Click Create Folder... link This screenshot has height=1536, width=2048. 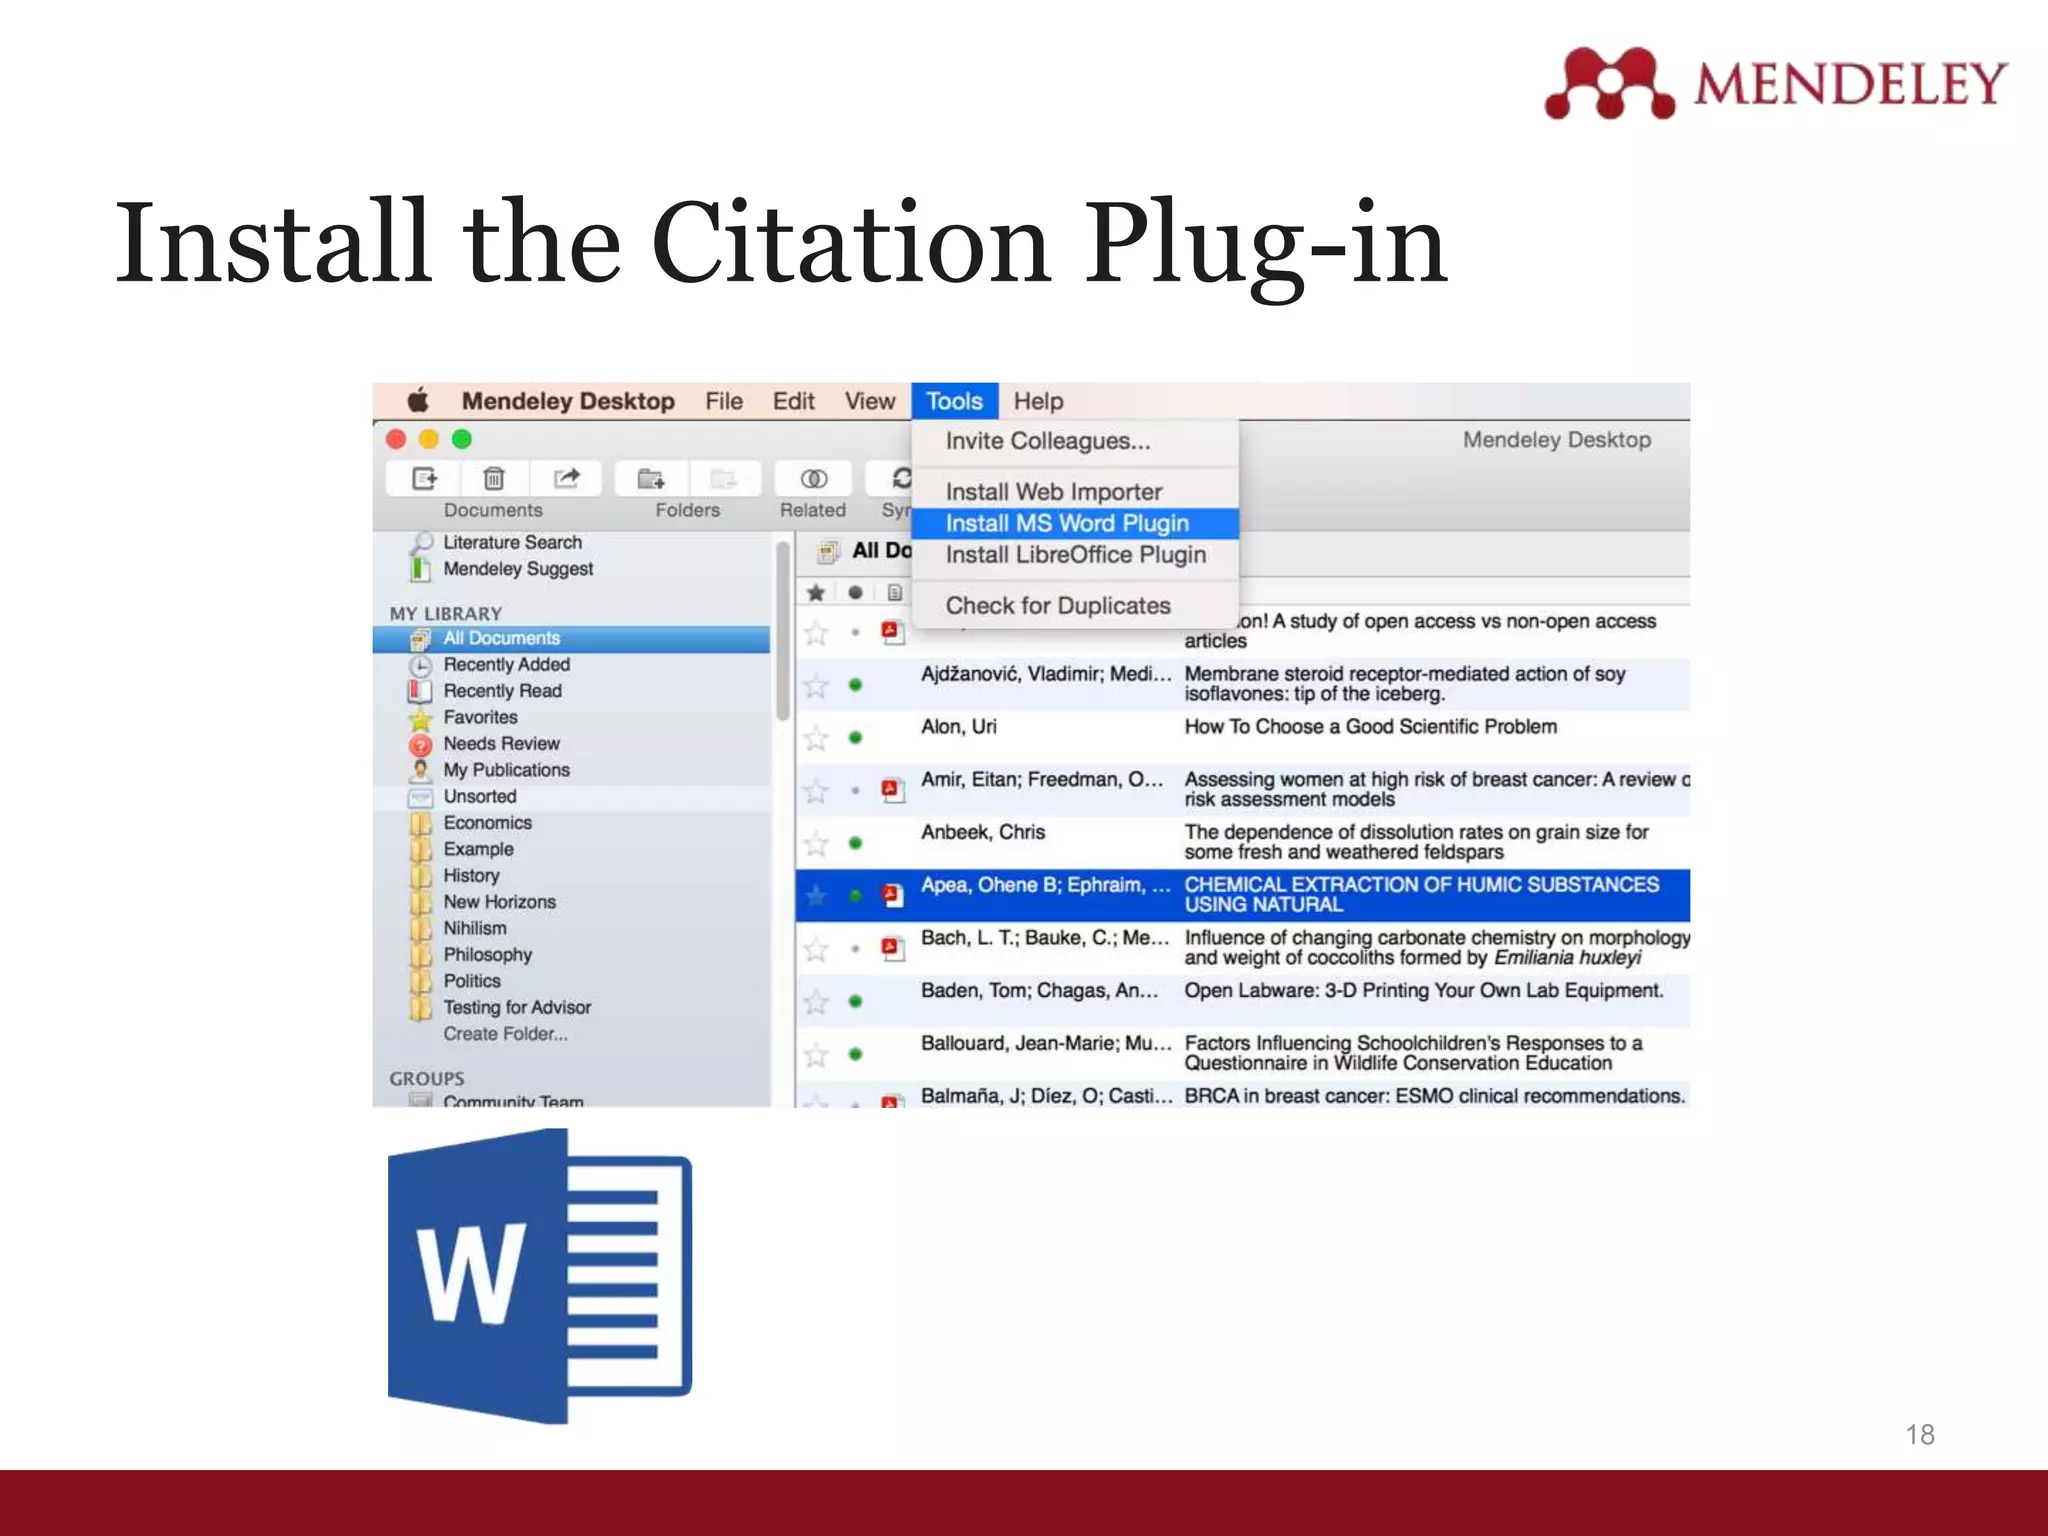pyautogui.click(x=505, y=1034)
